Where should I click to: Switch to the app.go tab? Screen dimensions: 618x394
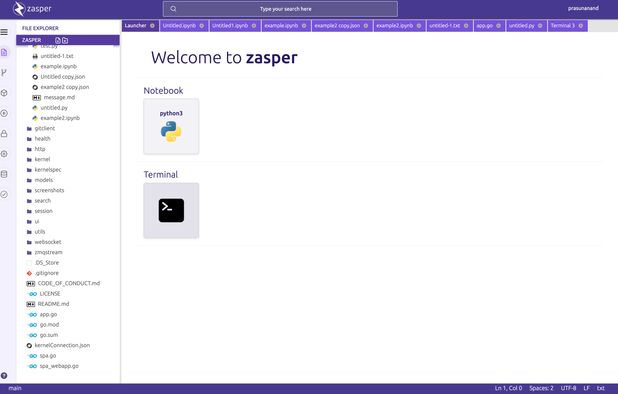[x=485, y=26]
